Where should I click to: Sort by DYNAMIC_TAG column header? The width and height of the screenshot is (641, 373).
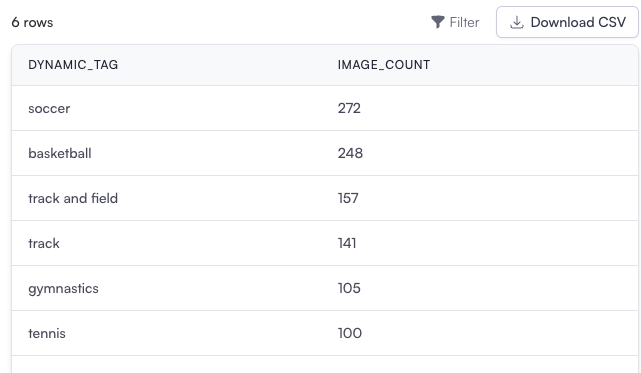[x=73, y=65]
